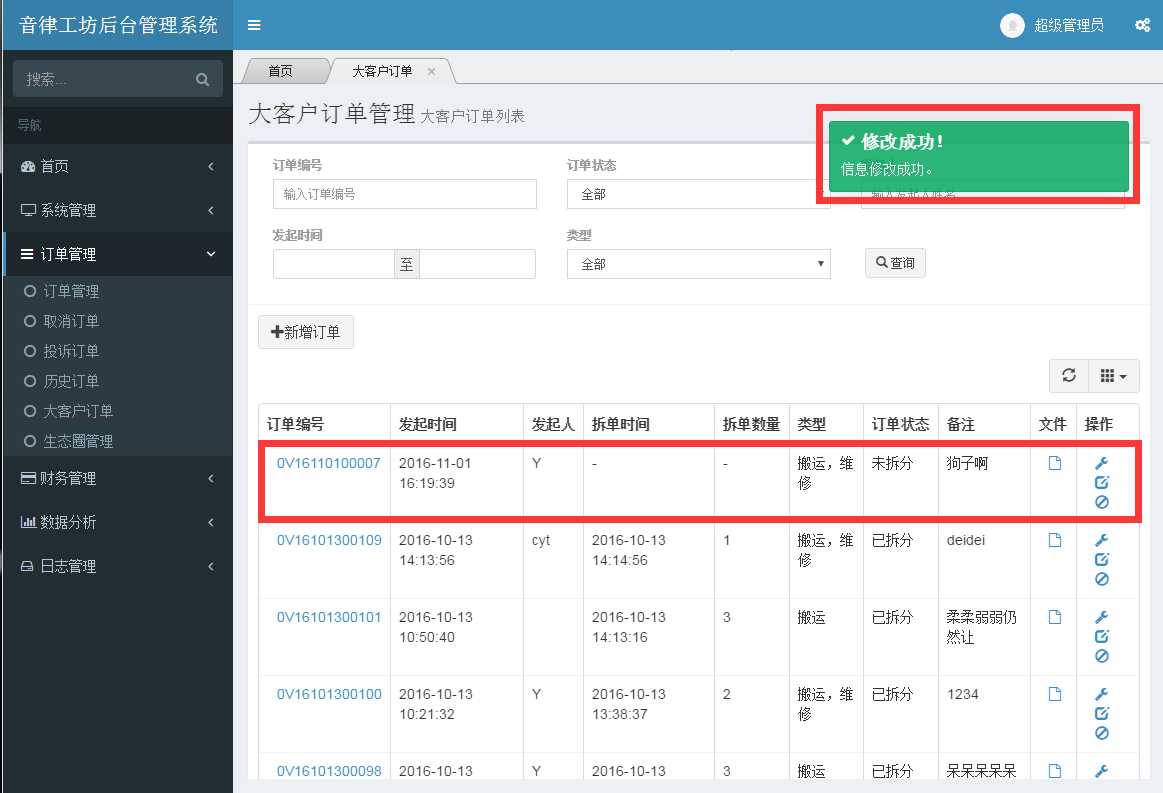The height and width of the screenshot is (793, 1163).
Task: Select 订单管理 submenu item
Action: coord(70,291)
